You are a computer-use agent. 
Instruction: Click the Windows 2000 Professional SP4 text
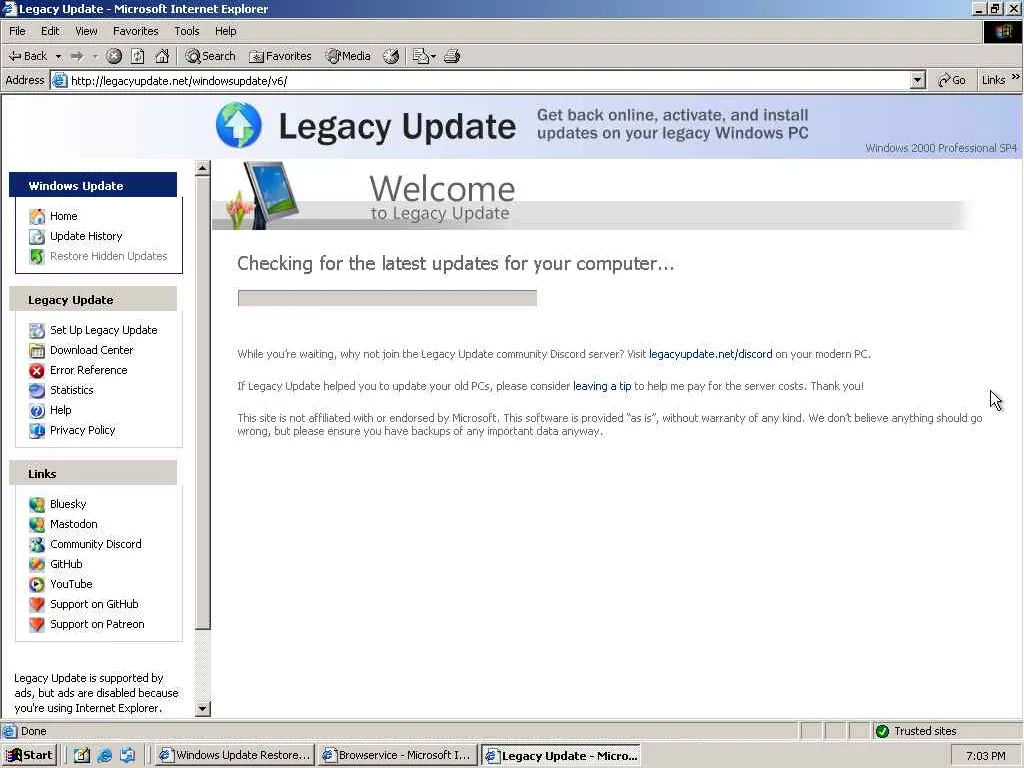click(x=940, y=148)
